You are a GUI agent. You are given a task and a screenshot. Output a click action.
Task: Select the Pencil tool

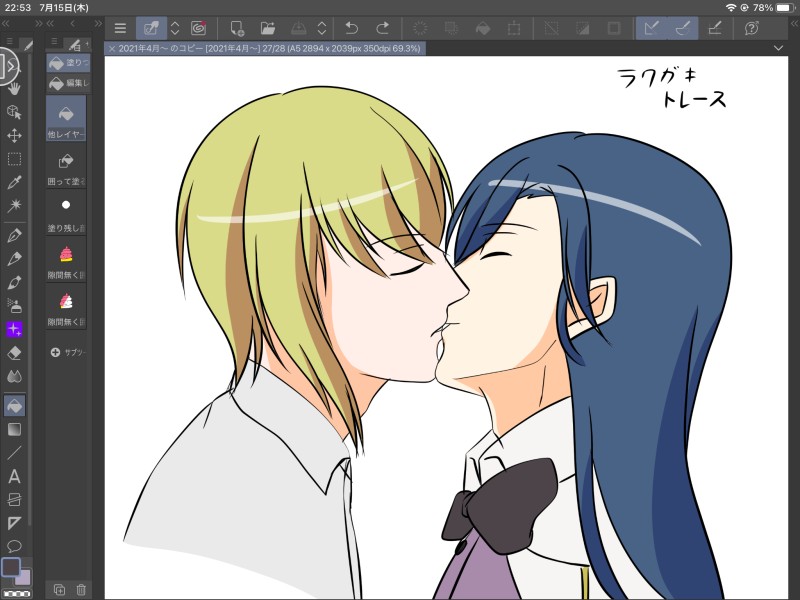pyautogui.click(x=14, y=259)
